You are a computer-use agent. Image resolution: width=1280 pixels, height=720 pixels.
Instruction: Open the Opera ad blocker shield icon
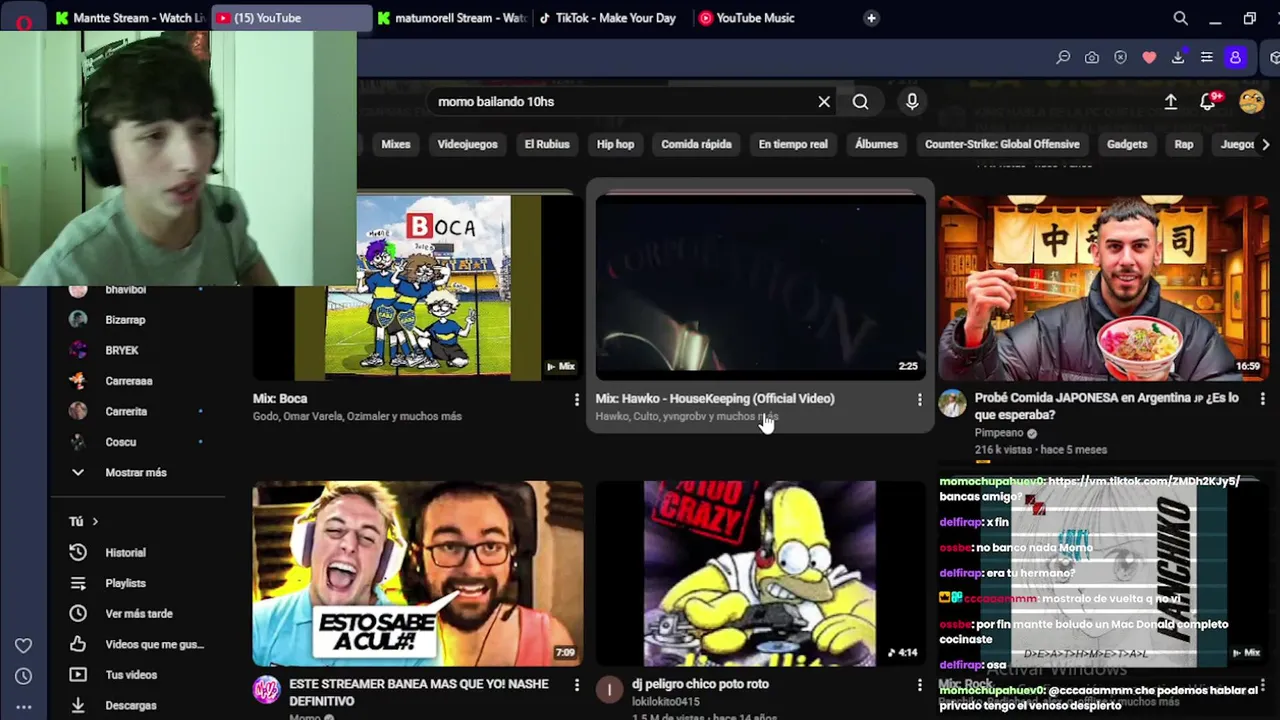click(x=1120, y=58)
